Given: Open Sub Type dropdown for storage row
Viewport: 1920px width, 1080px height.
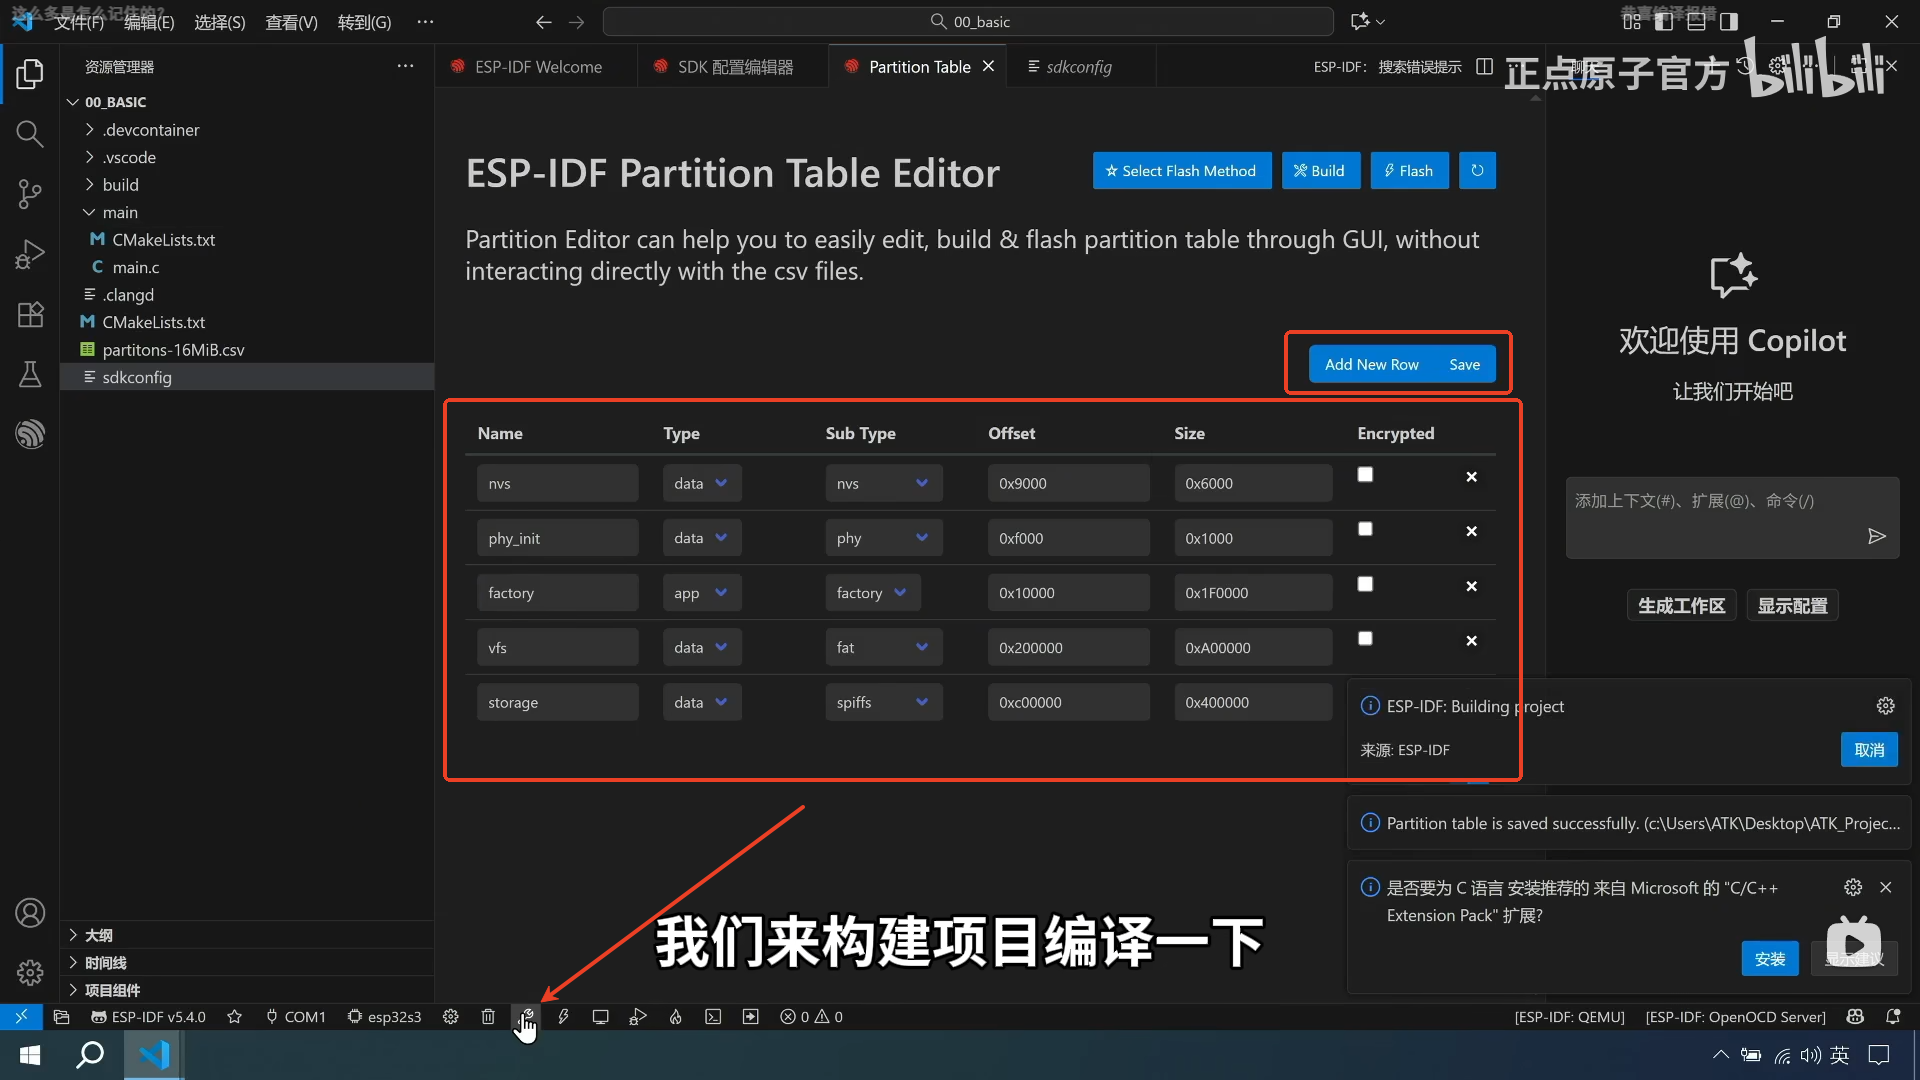Looking at the screenshot, I should click(883, 703).
